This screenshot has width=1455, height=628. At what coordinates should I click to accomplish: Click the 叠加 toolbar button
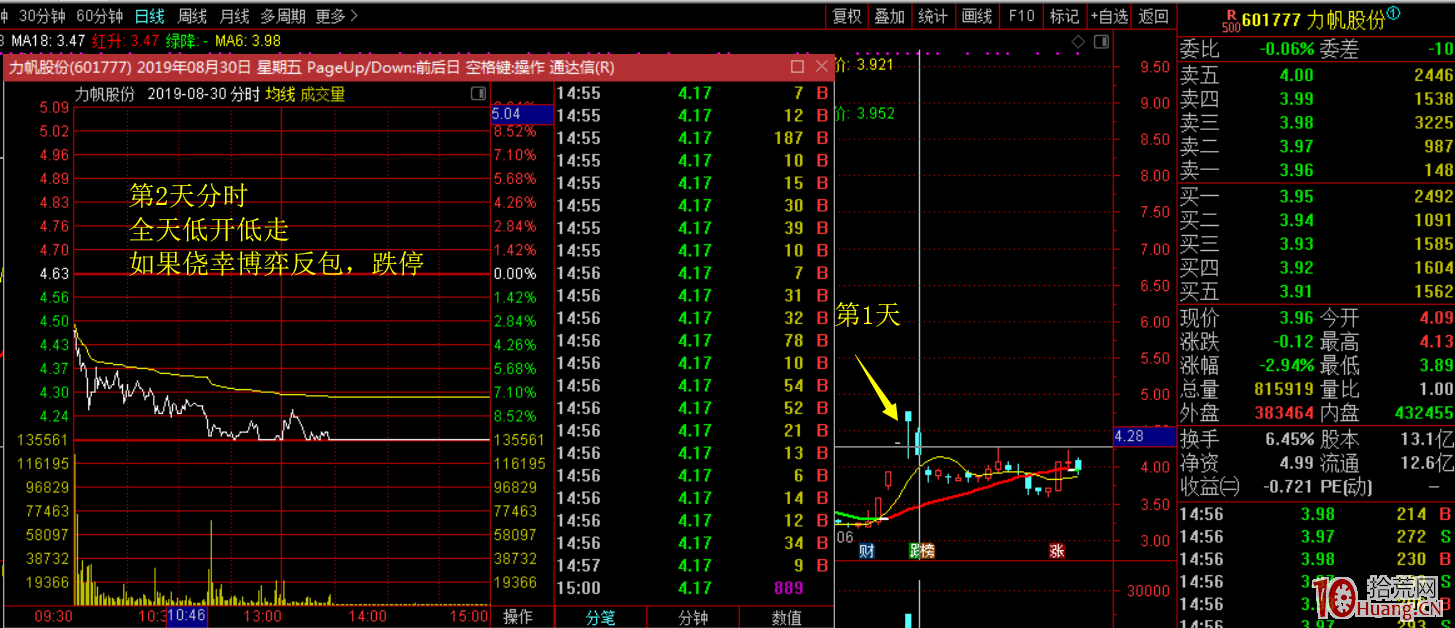pos(890,16)
